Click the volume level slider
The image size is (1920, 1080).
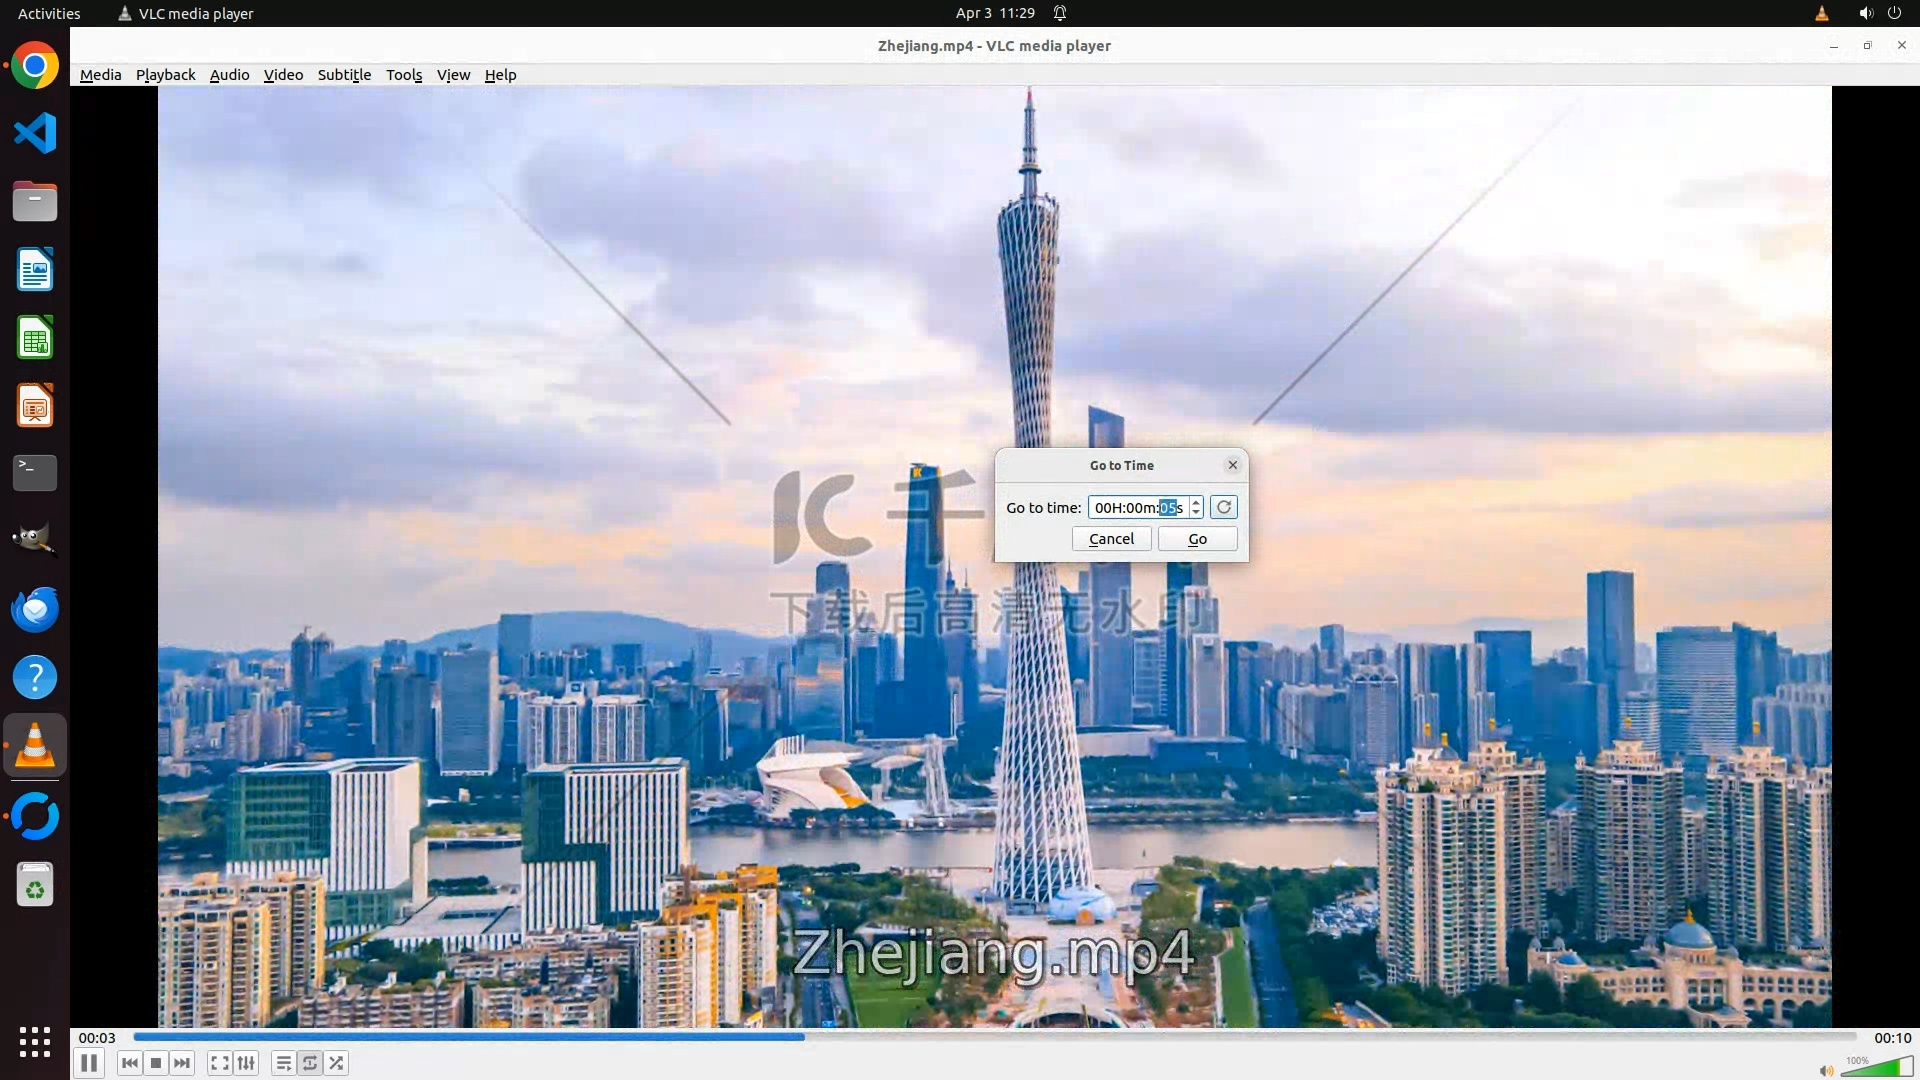tap(1876, 1069)
